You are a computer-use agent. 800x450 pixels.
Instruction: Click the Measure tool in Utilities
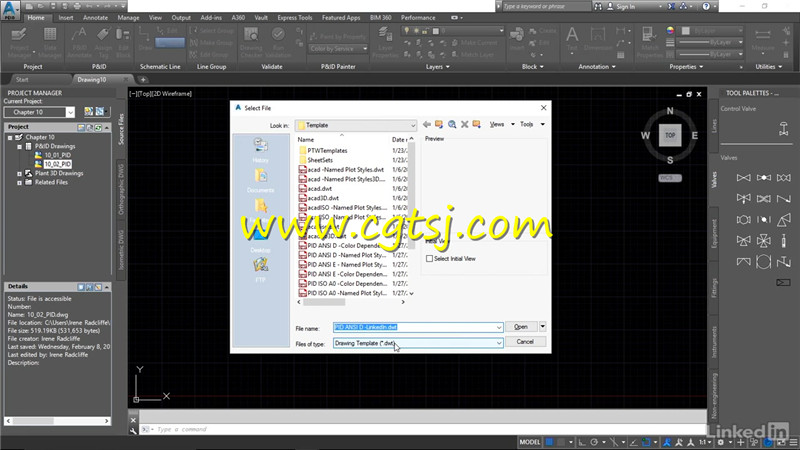point(763,40)
